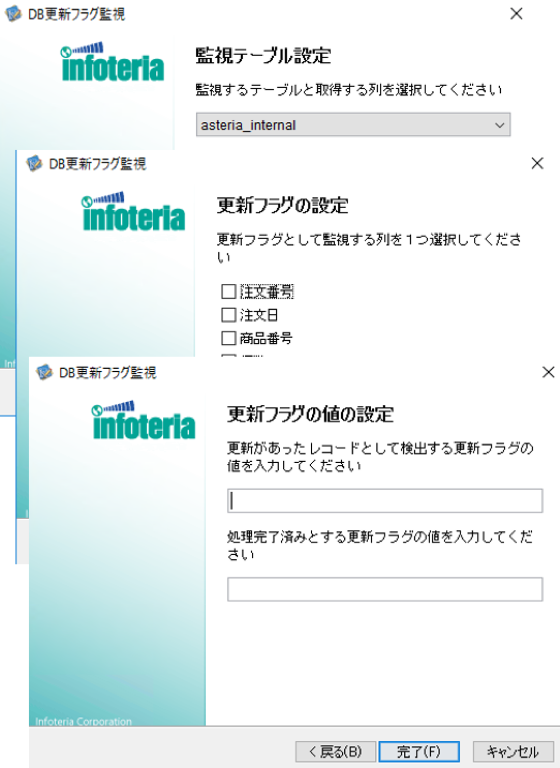Click the キャンセル cancel button
The image size is (560, 768).
click(x=512, y=751)
